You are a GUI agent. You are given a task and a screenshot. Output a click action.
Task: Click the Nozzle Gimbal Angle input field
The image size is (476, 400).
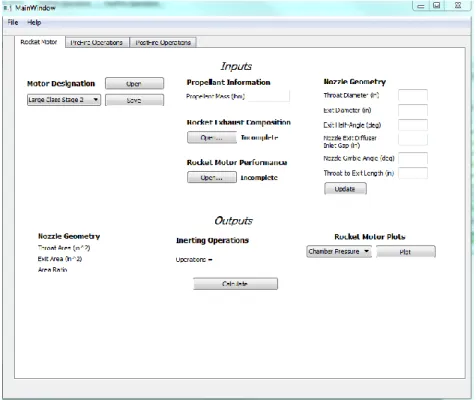coord(413,158)
